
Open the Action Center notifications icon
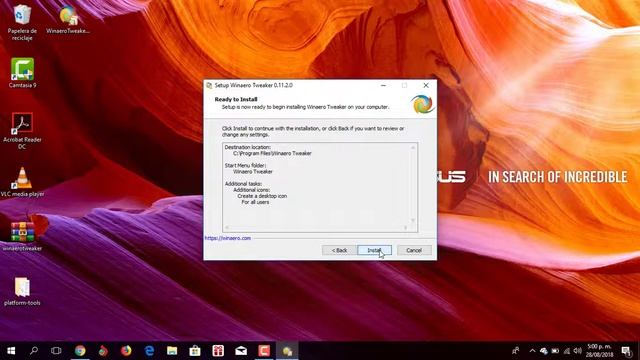click(x=627, y=351)
